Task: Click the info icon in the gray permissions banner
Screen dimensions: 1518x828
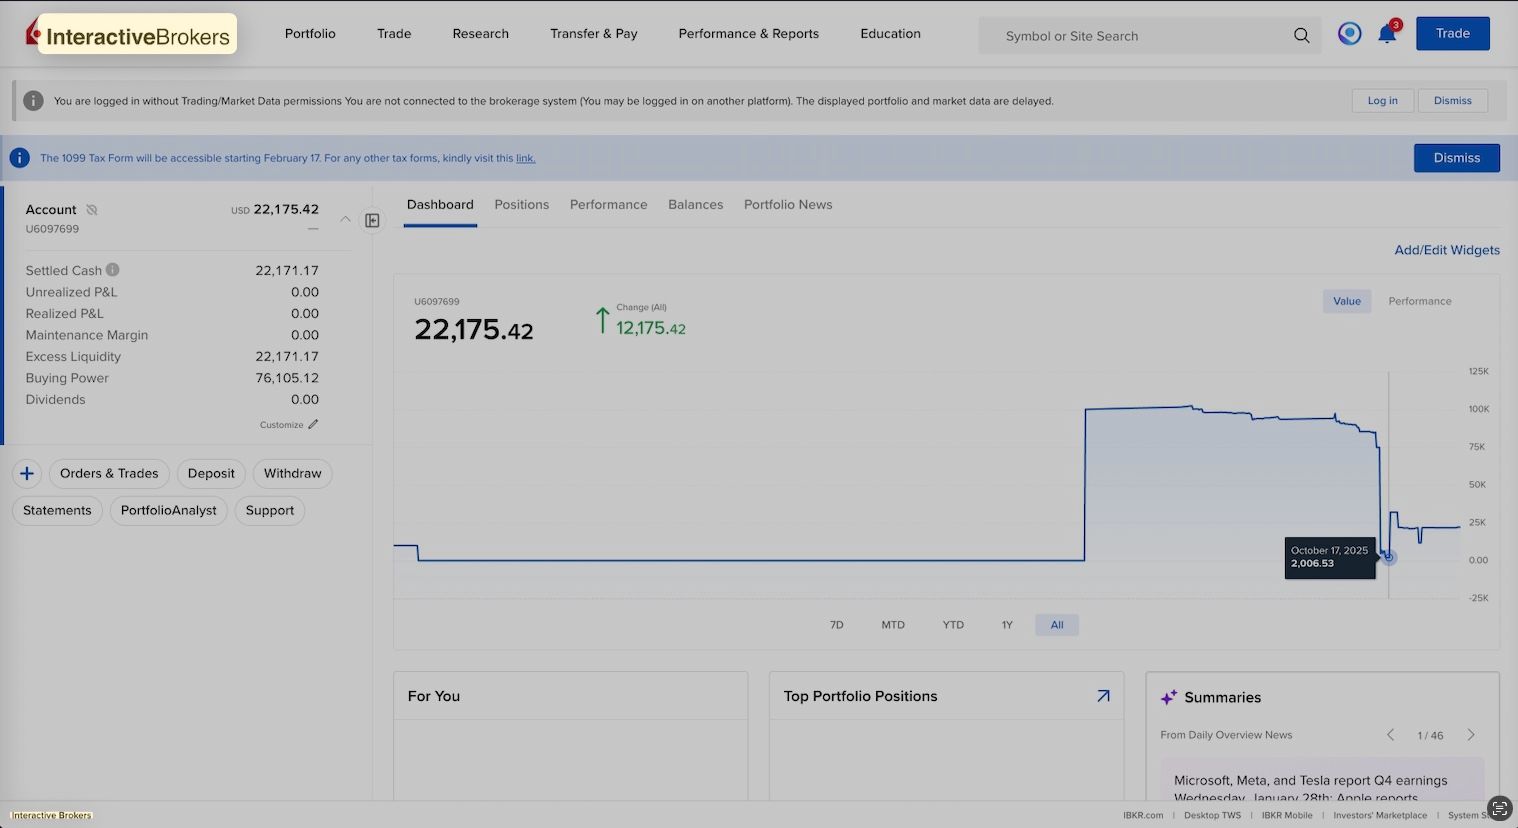Action: click(x=33, y=101)
